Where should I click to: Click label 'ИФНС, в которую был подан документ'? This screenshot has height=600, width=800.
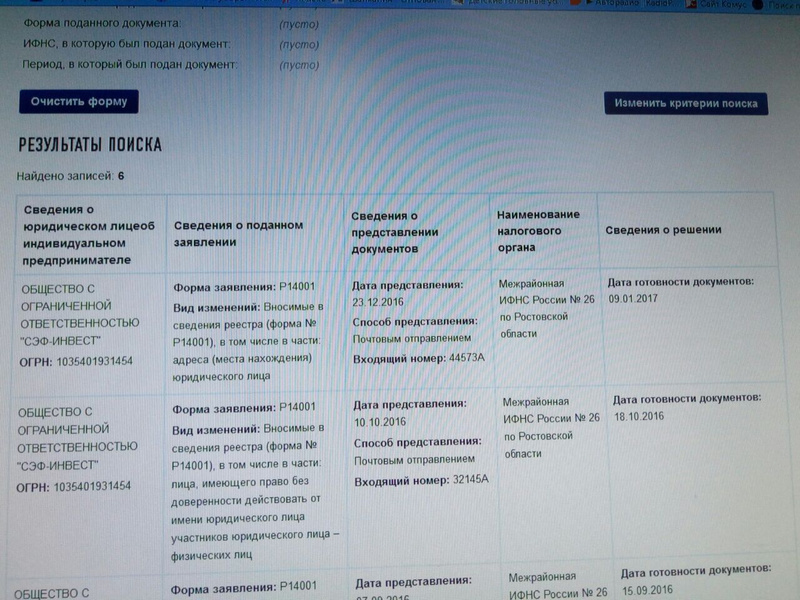127,44
